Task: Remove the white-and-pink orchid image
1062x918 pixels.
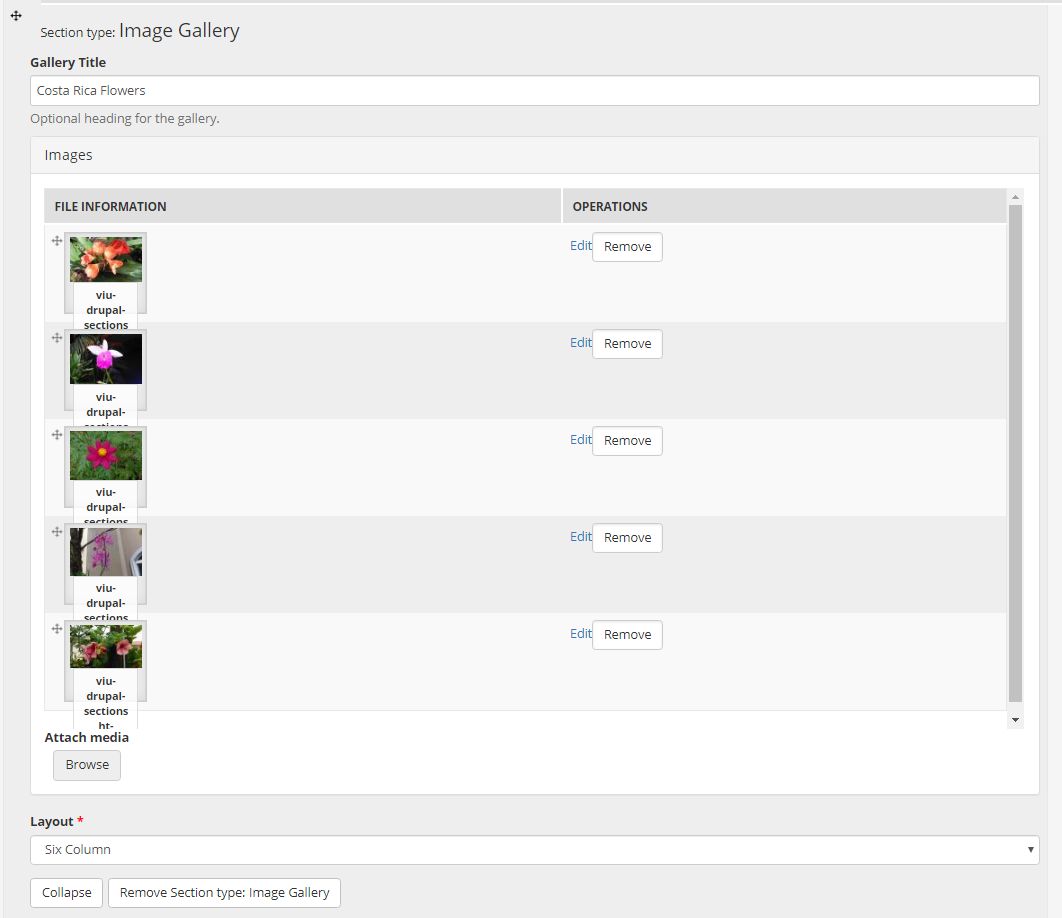Action: pyautogui.click(x=627, y=343)
